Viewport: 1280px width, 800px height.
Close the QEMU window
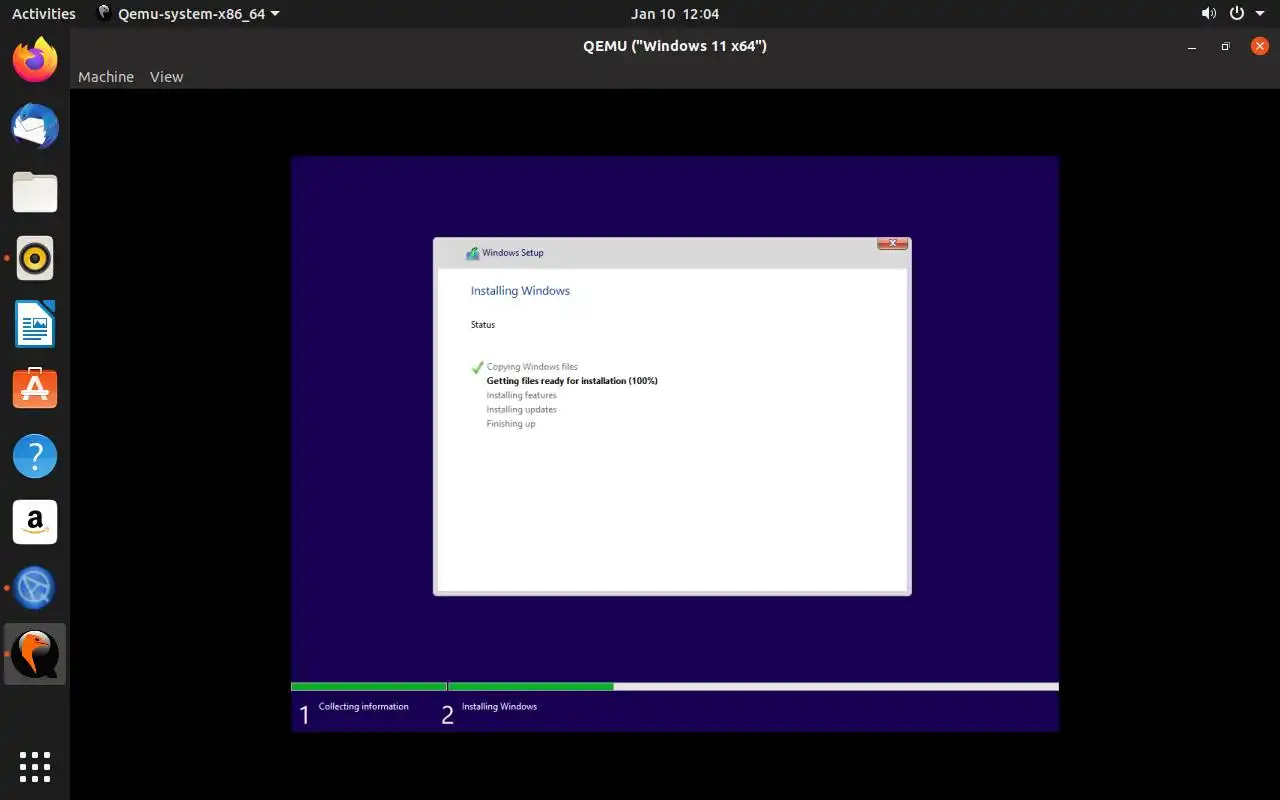1259,47
